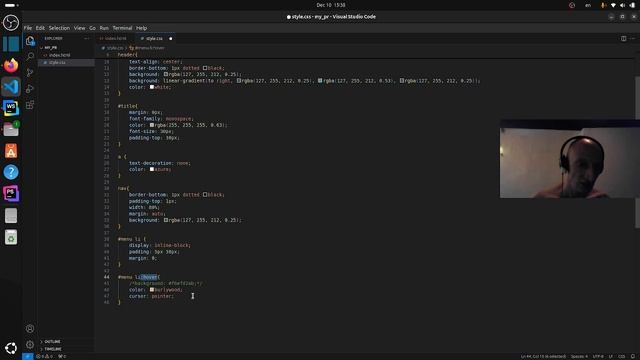Expand the TIMELINE section
The width and height of the screenshot is (640, 360).
coord(53,349)
